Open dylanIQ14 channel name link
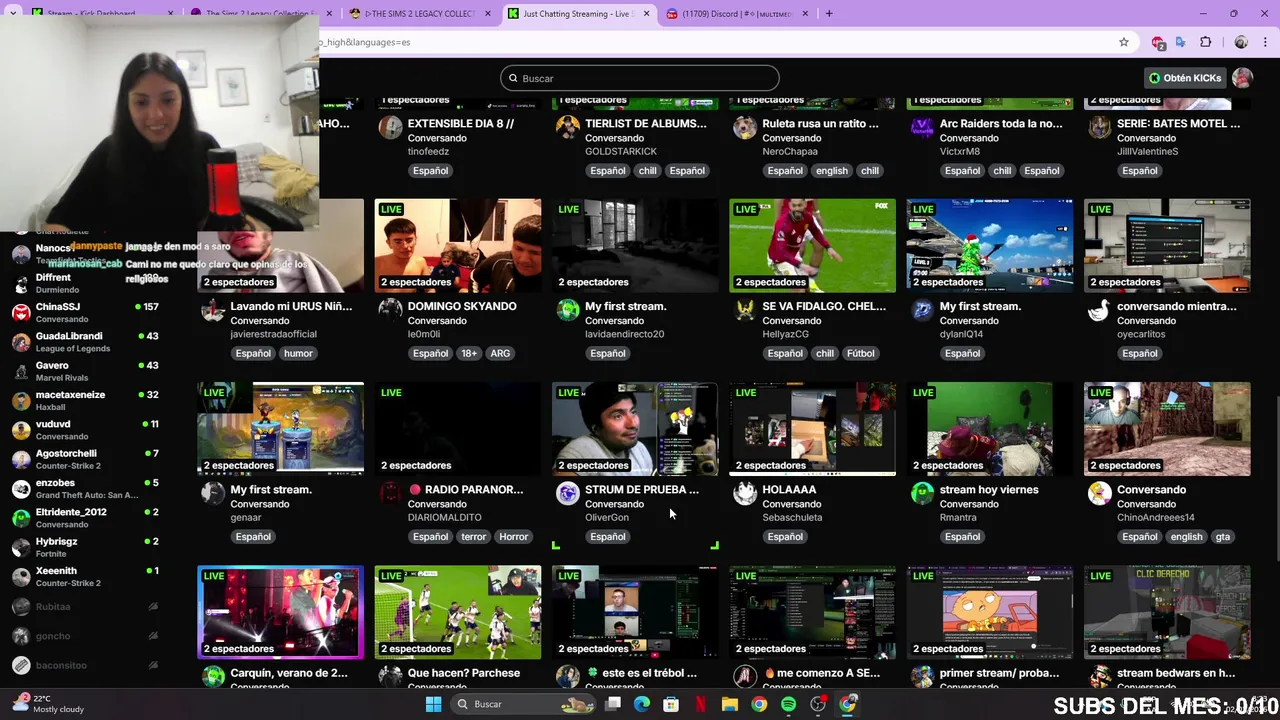Screen dimensions: 1280x720 coord(961,334)
